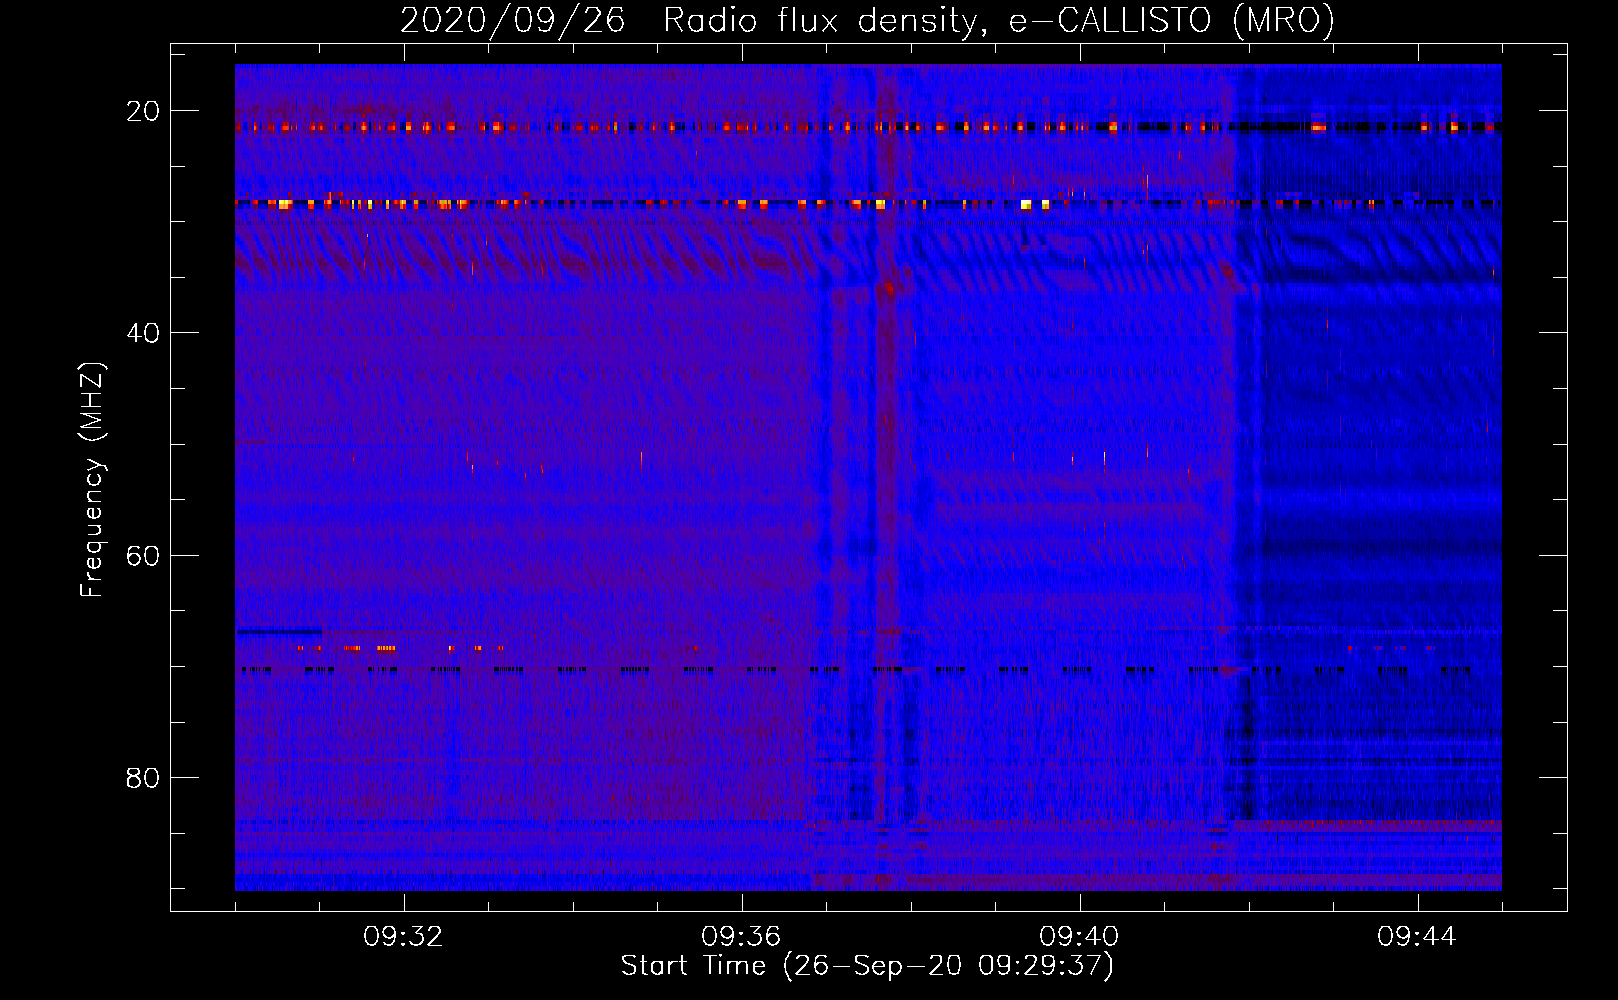Click the 'Frequency (MHZ)' axis label
This screenshot has height=1000, width=1618.
[x=91, y=480]
